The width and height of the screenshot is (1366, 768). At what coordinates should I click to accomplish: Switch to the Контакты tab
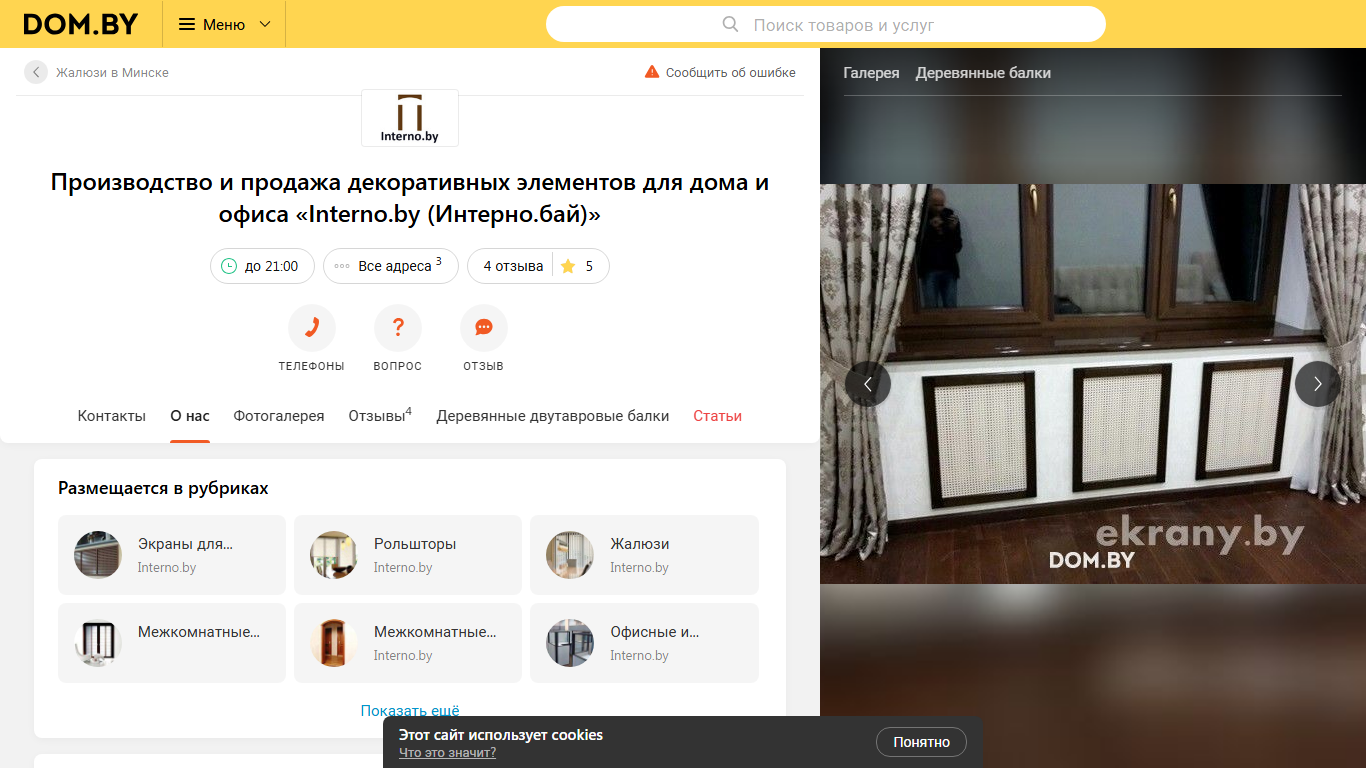point(112,416)
